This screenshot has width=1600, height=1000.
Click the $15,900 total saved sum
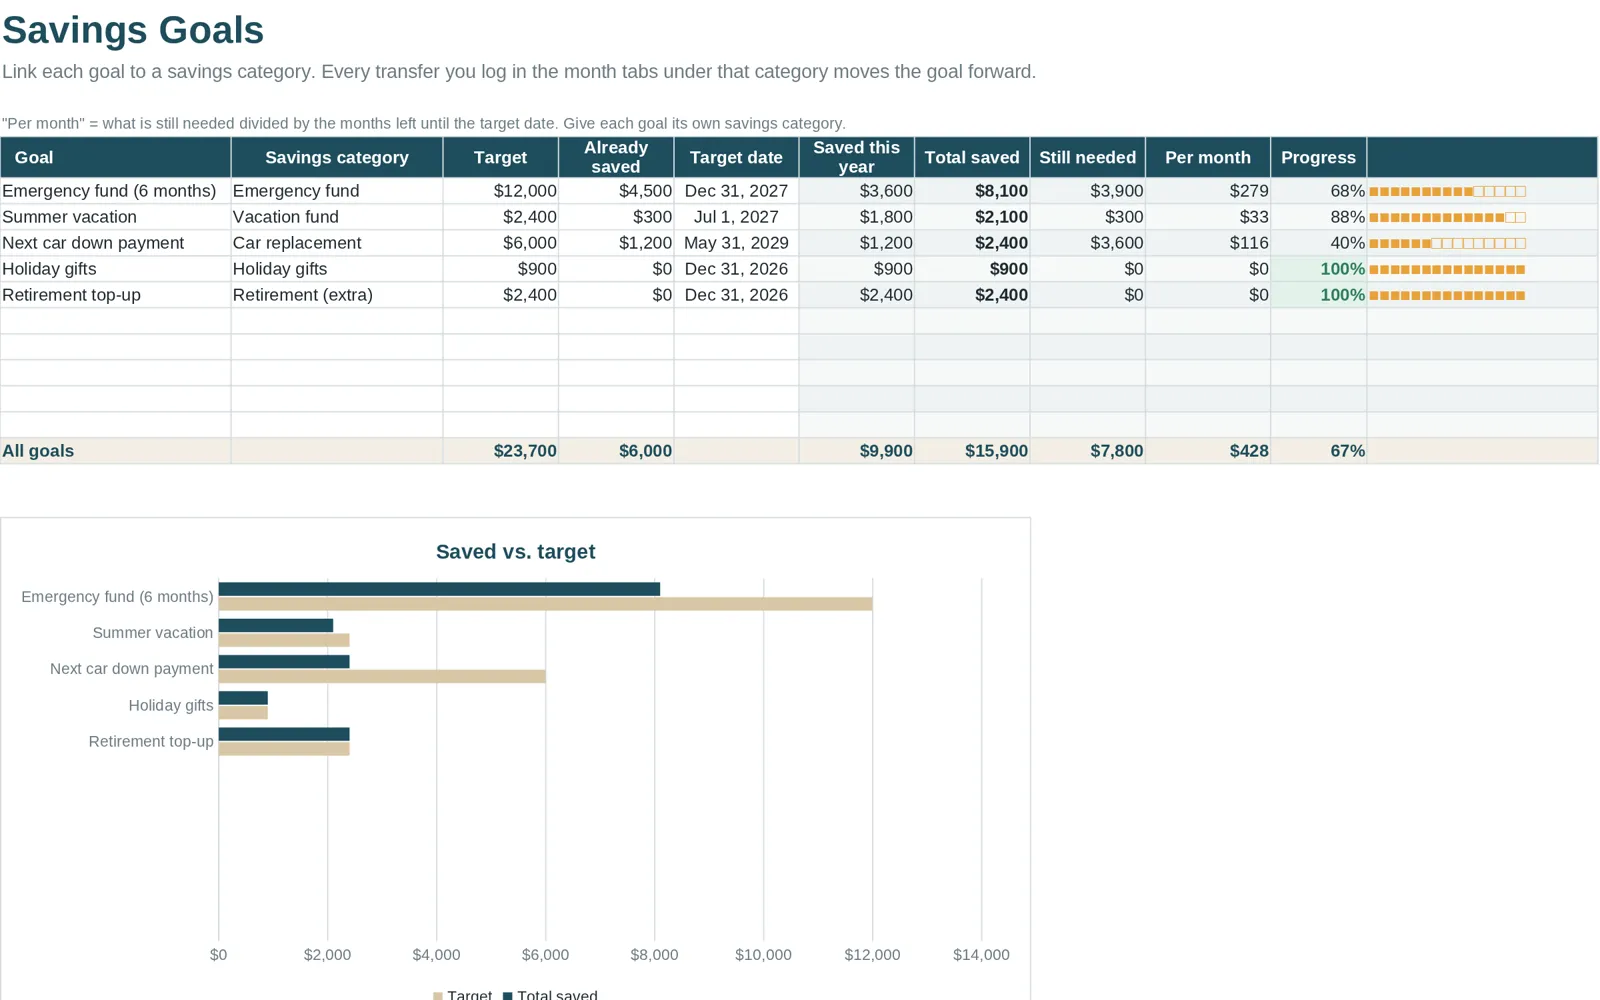tap(972, 451)
